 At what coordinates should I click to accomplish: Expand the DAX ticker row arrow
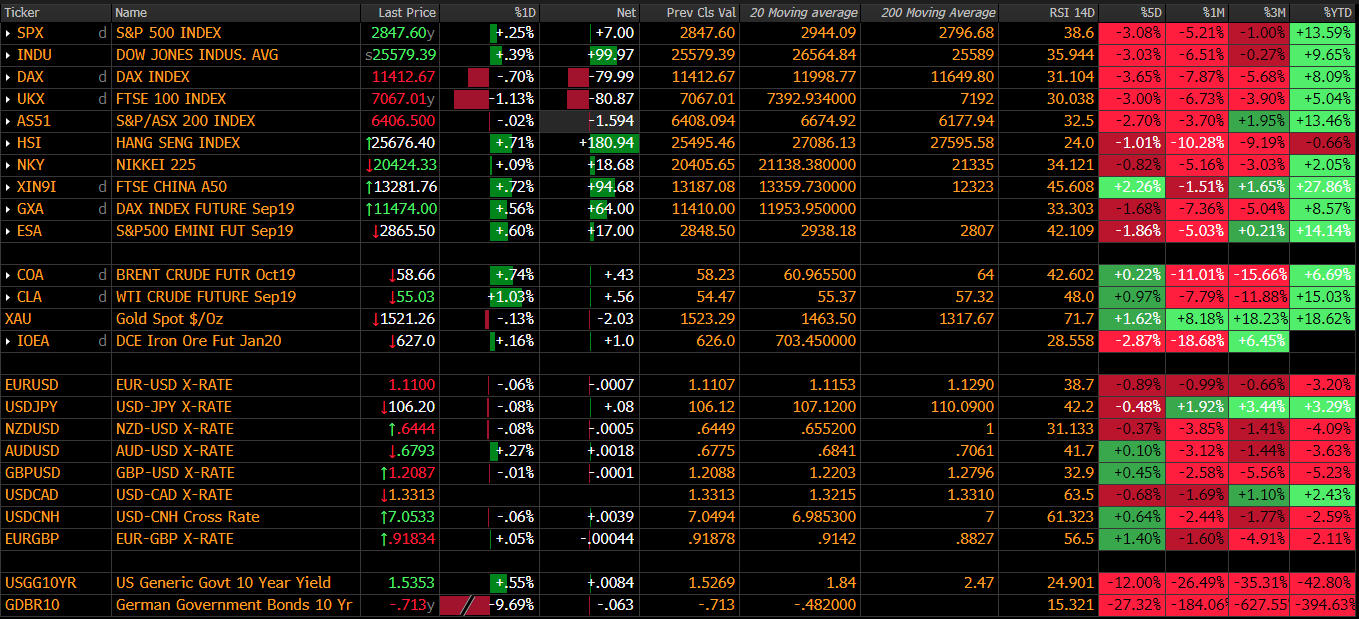(8, 77)
